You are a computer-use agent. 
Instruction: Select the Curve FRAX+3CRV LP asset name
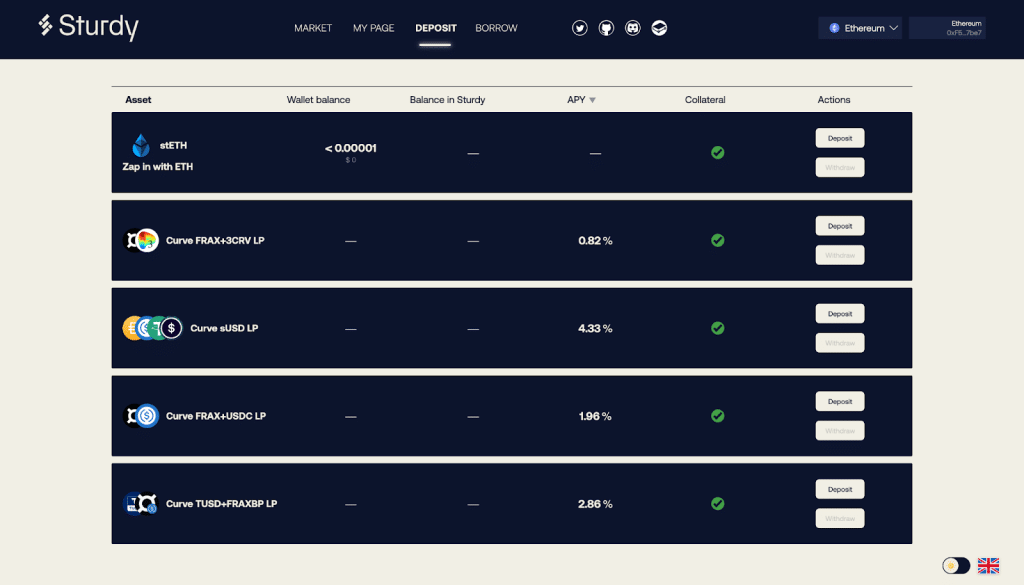tap(215, 240)
